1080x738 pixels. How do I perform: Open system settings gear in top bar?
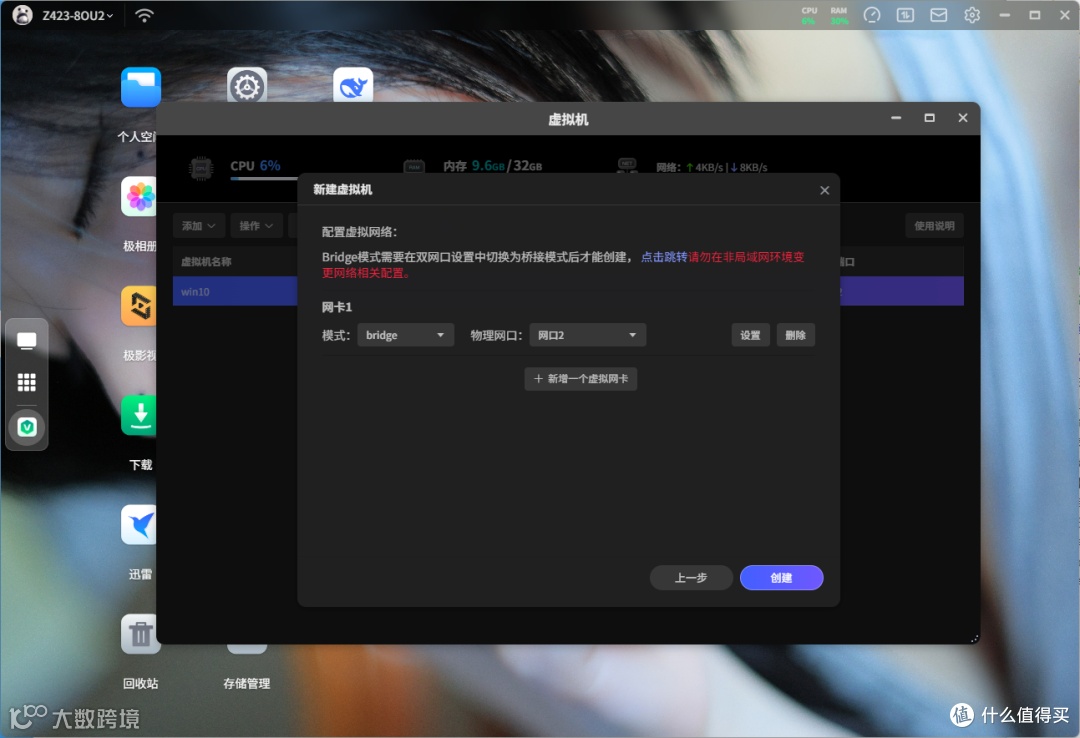[x=971, y=15]
